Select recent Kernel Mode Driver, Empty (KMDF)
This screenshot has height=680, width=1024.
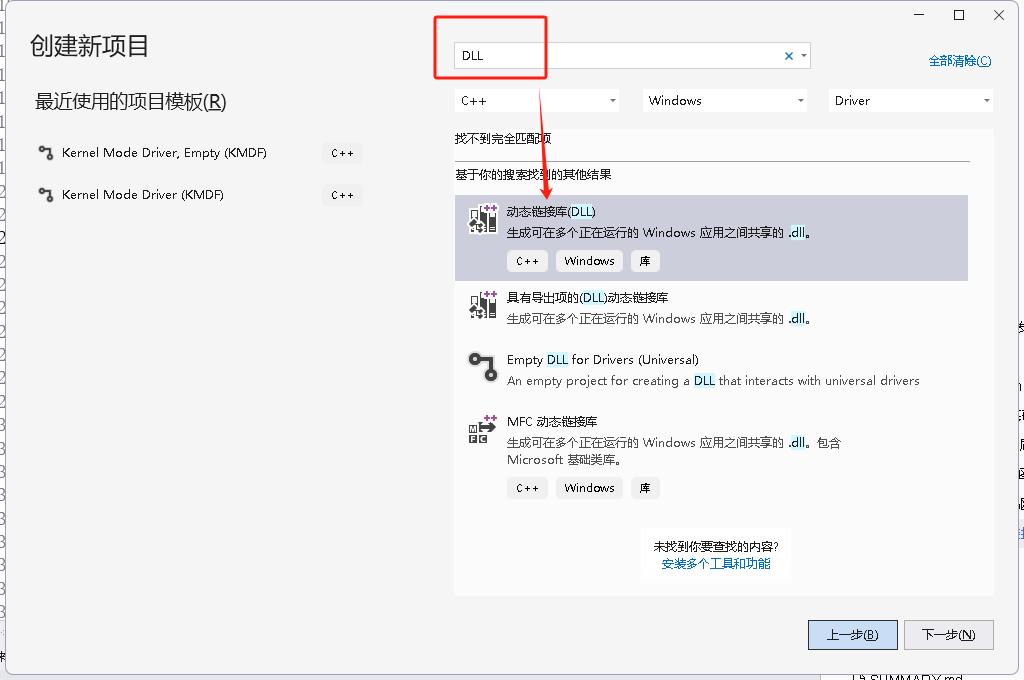(x=164, y=153)
